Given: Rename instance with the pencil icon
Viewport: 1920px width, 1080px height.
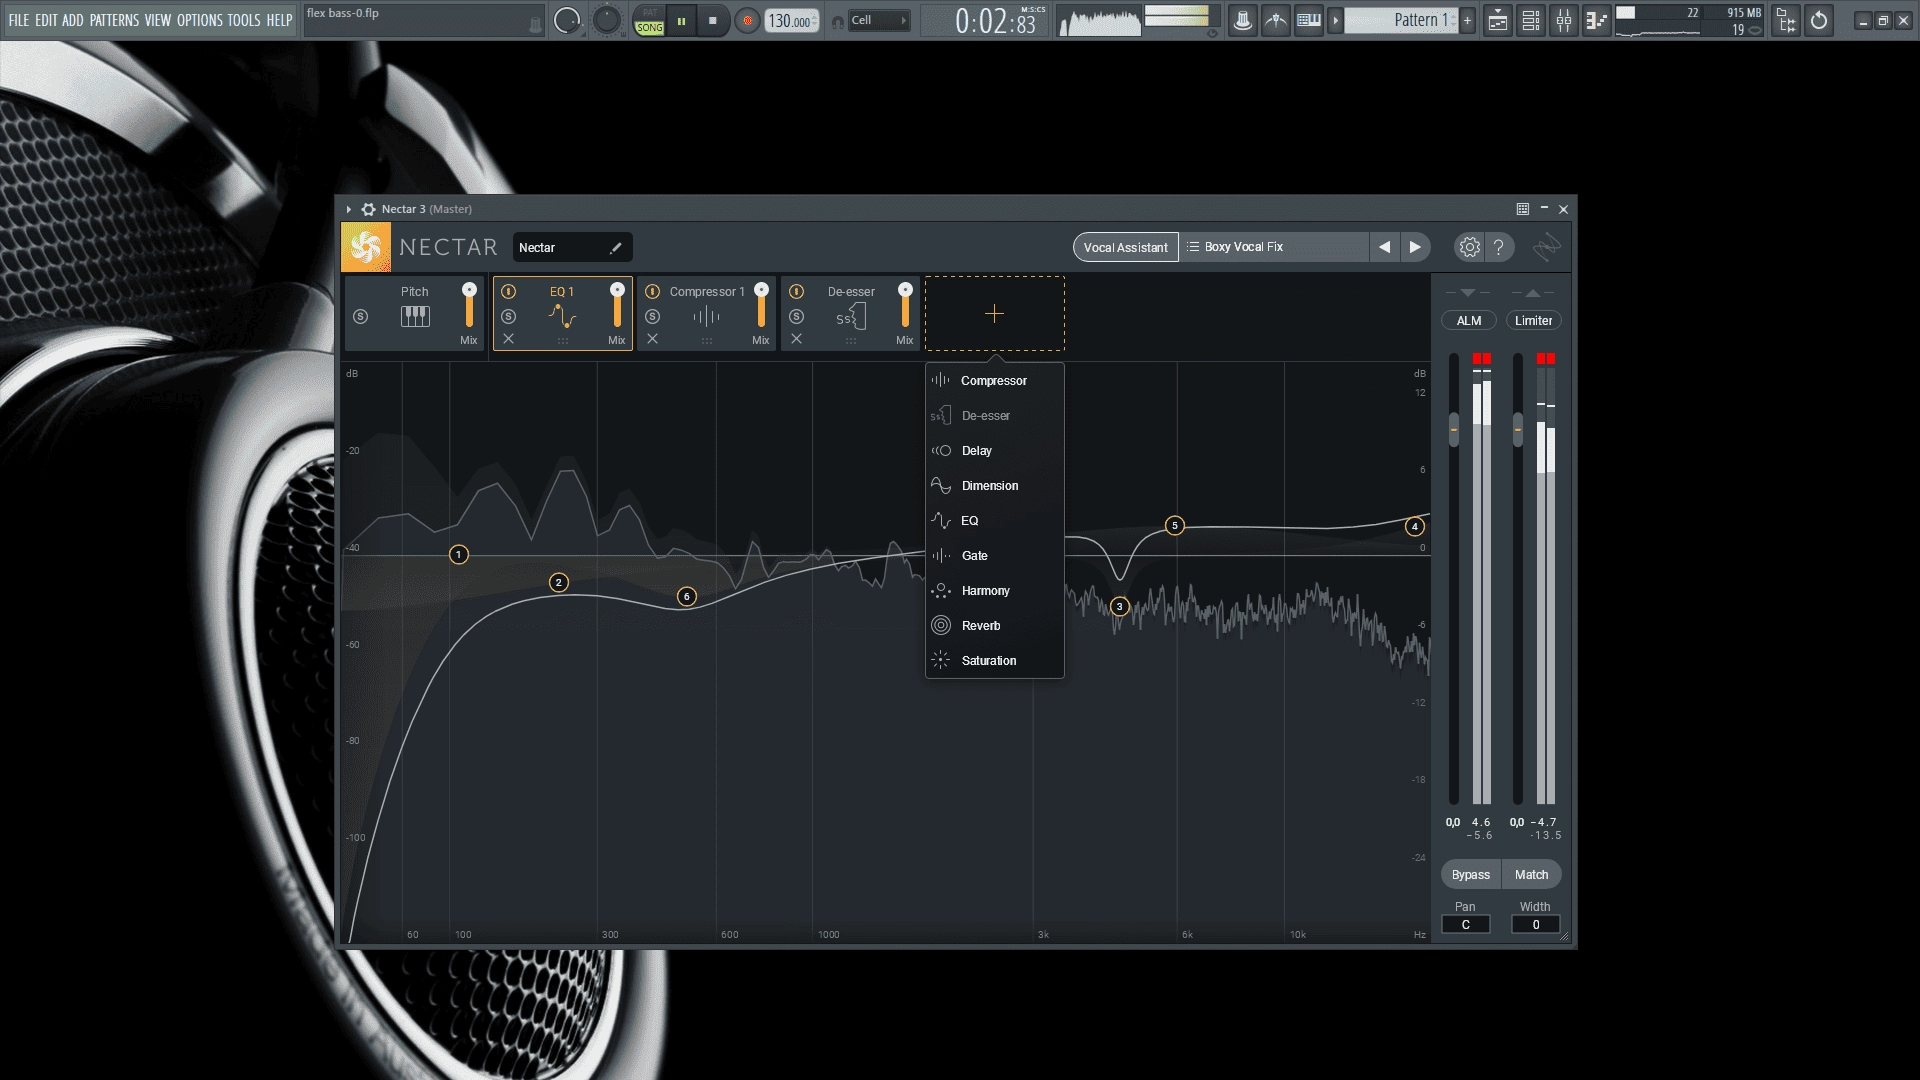Looking at the screenshot, I should click(x=616, y=248).
